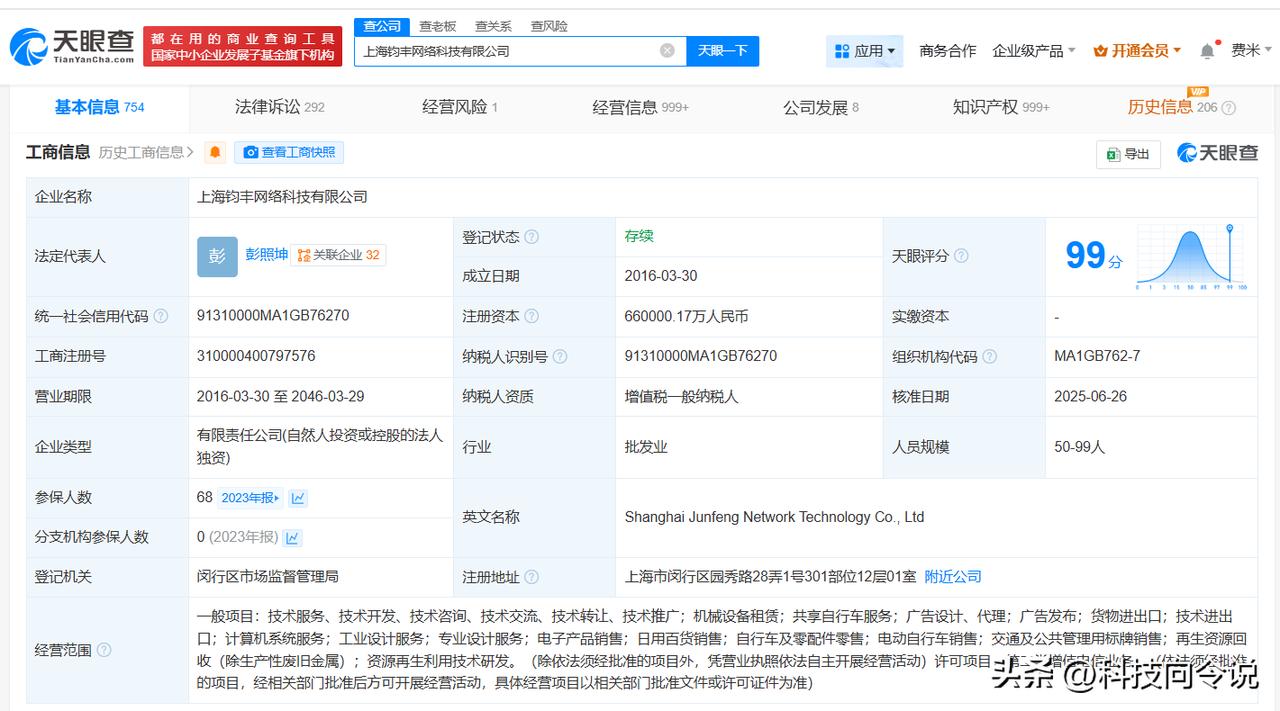Viewport: 1280px width, 711px height.
Task: Click the help icon next to 注册地址
Action: (532, 577)
